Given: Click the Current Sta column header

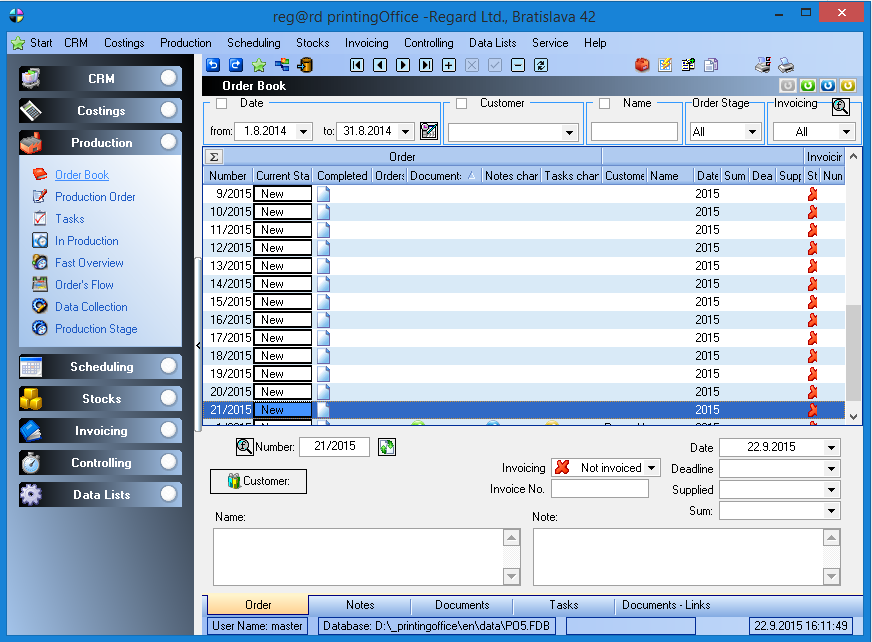Looking at the screenshot, I should coord(283,176).
